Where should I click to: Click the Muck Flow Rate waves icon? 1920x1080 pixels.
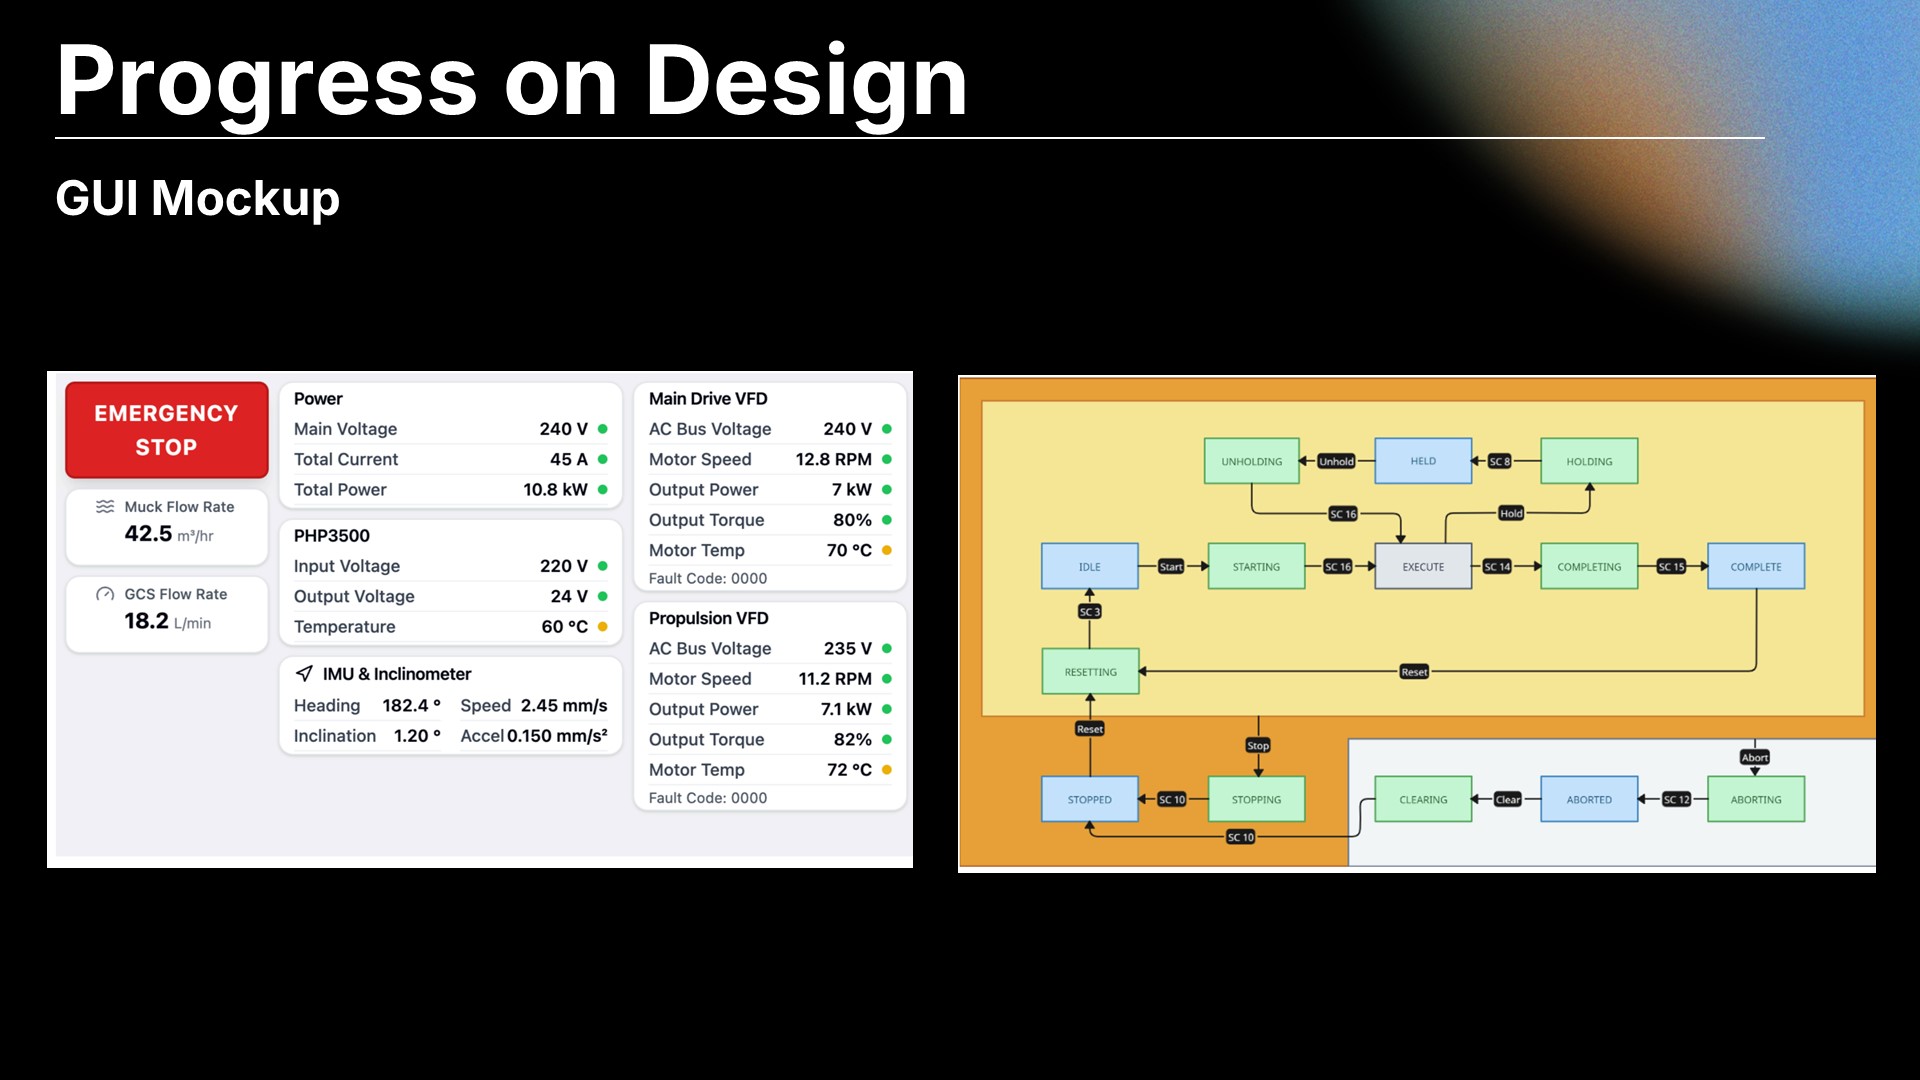pyautogui.click(x=105, y=507)
